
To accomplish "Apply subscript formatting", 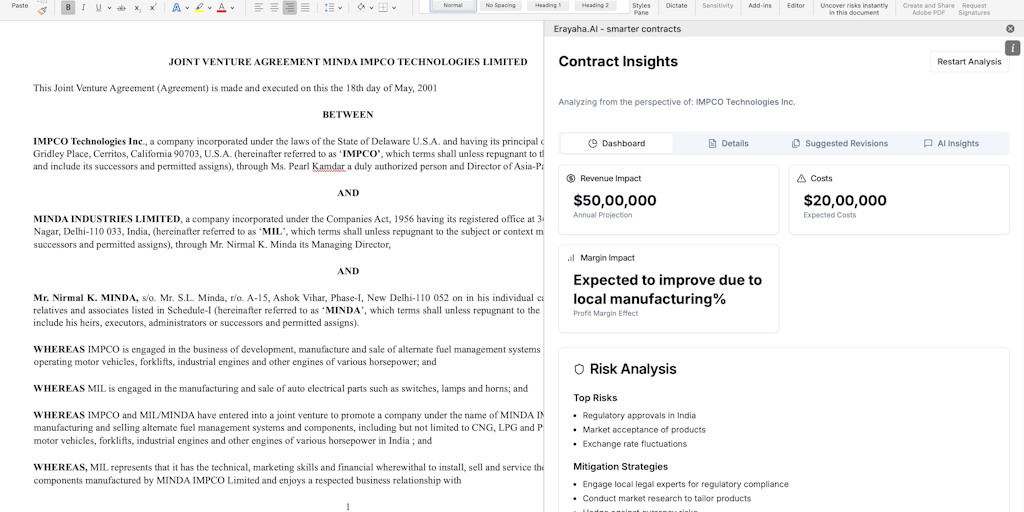I will coord(137,8).
